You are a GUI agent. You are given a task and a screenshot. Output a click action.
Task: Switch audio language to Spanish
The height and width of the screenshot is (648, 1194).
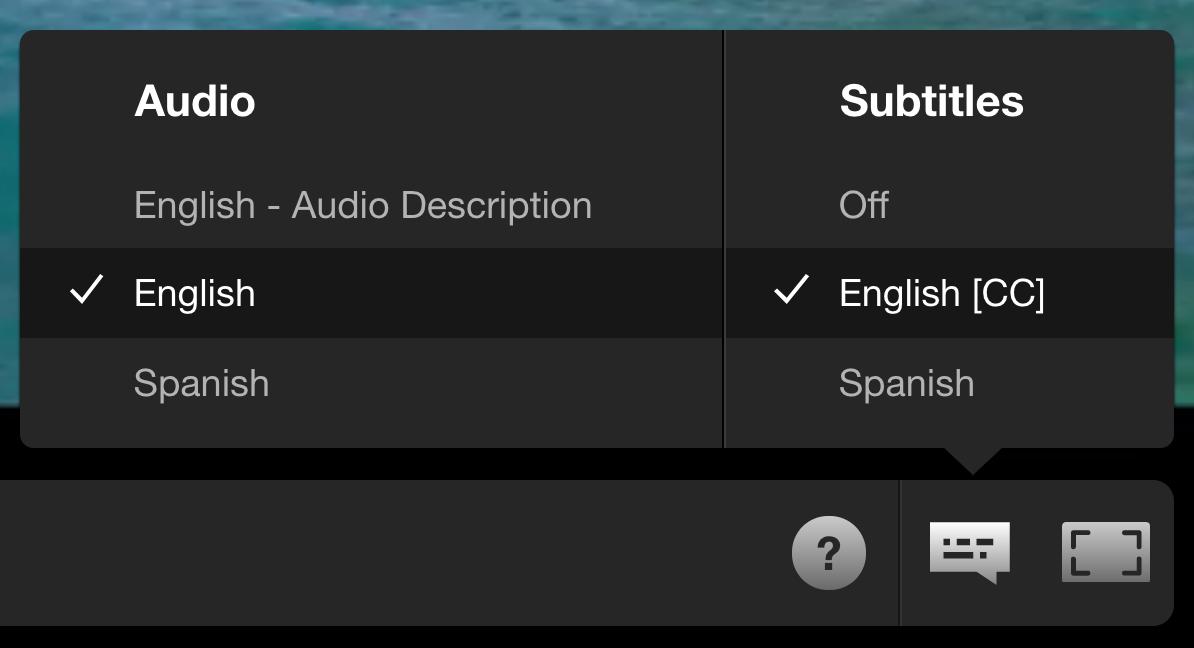click(x=201, y=384)
